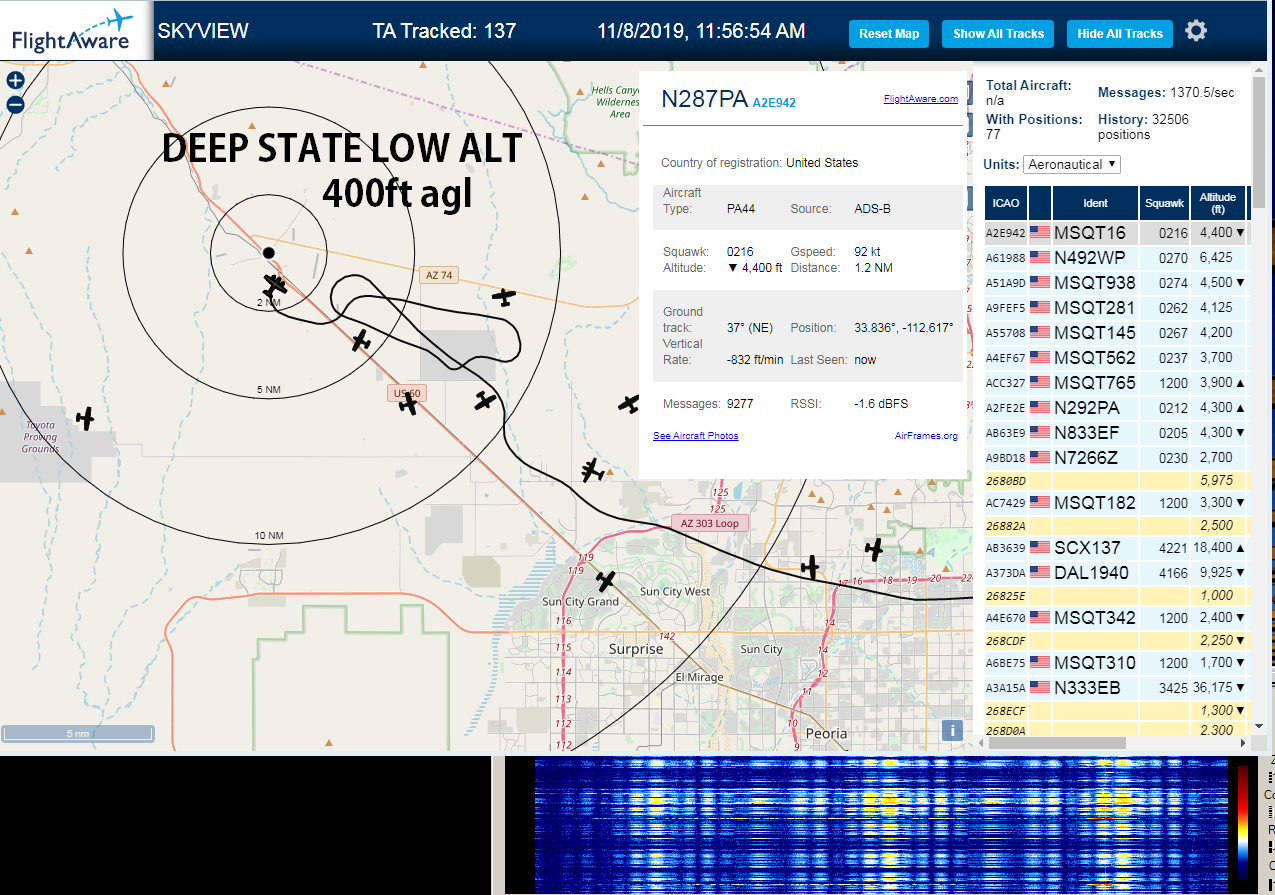Open settings gear in header
Viewport: 1275px width, 895px height.
1196,31
